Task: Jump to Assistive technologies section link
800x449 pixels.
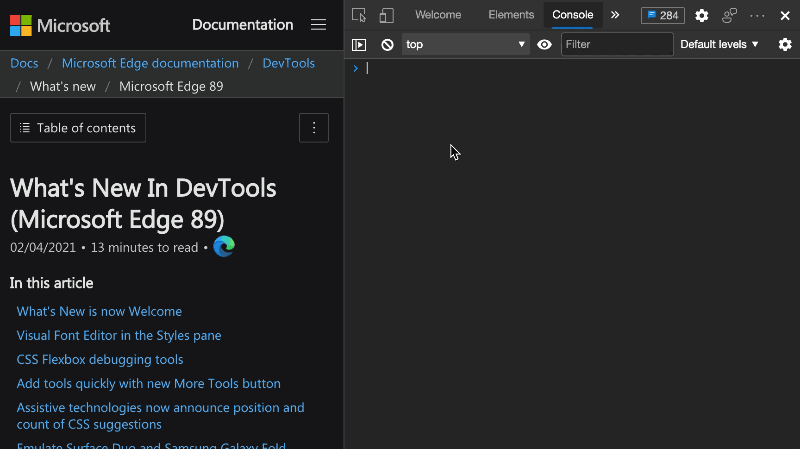Action: point(160,416)
